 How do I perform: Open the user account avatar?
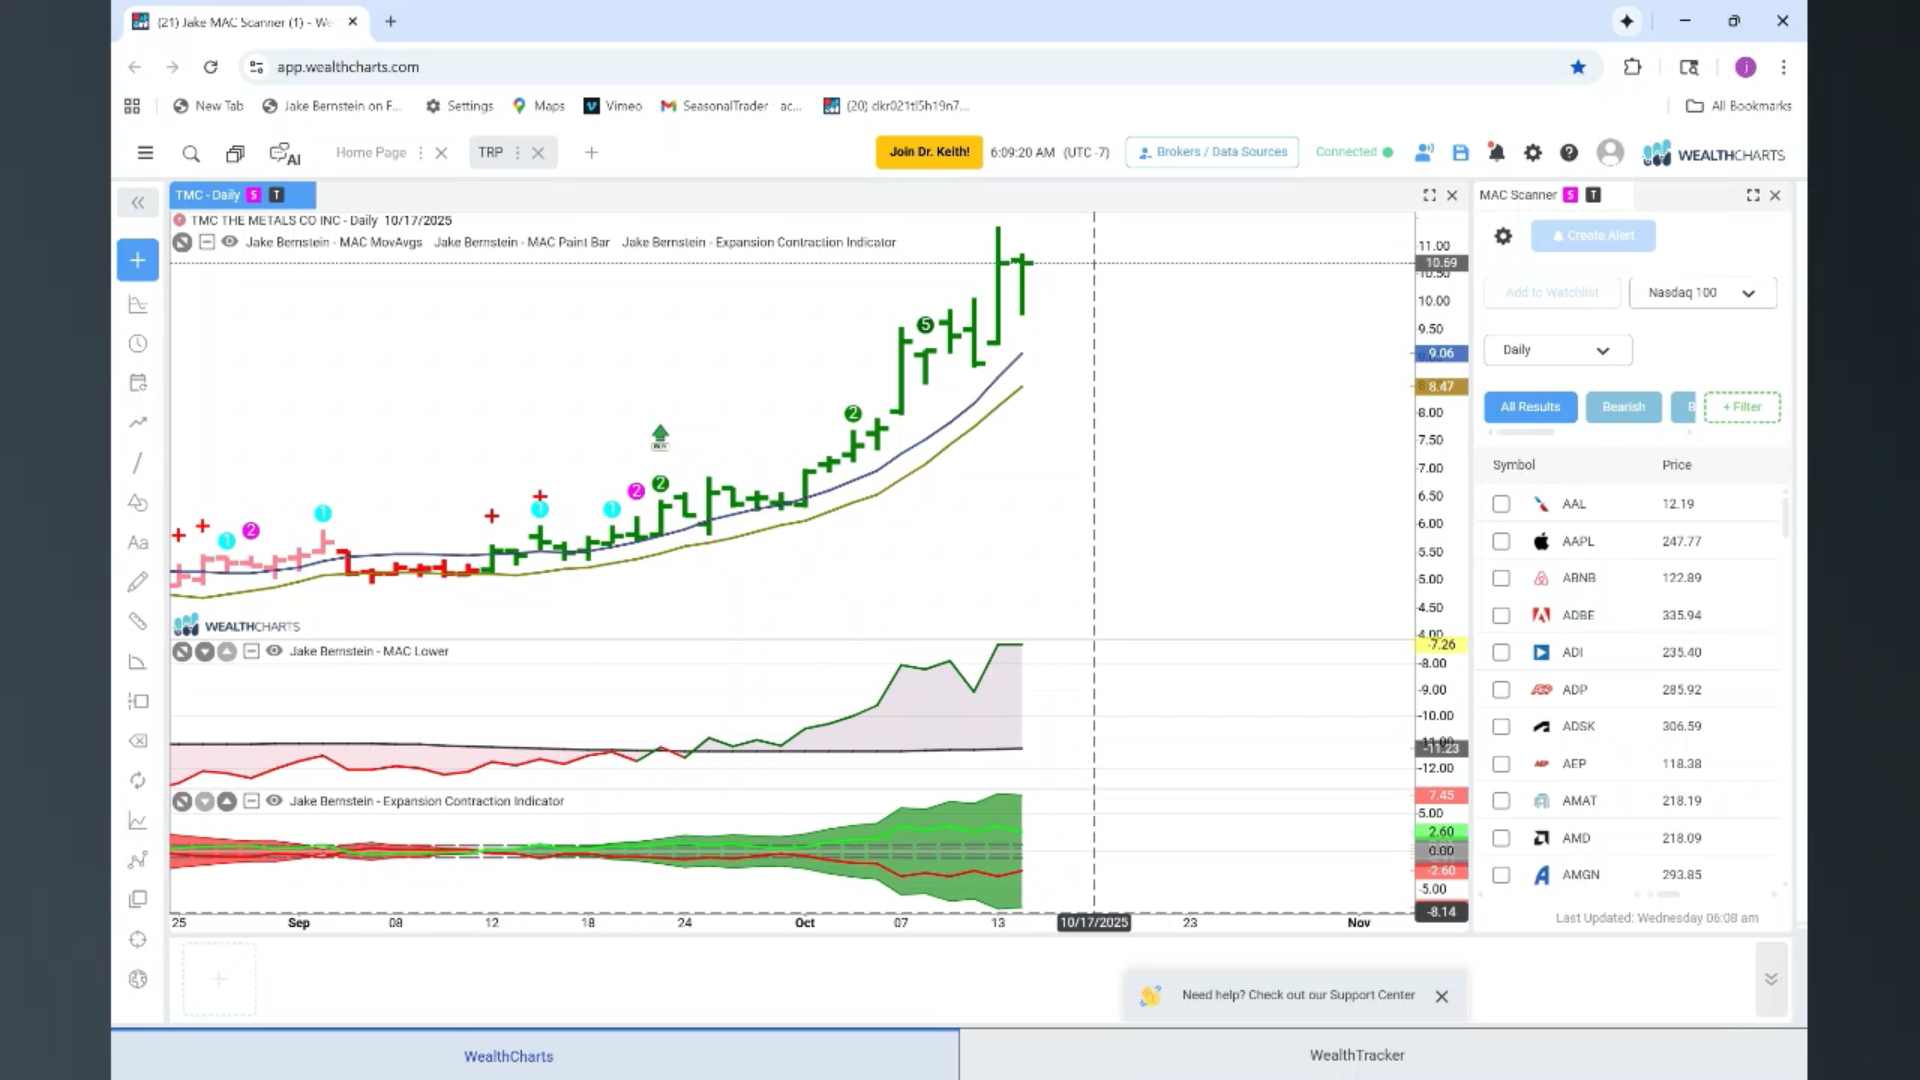coord(1610,153)
